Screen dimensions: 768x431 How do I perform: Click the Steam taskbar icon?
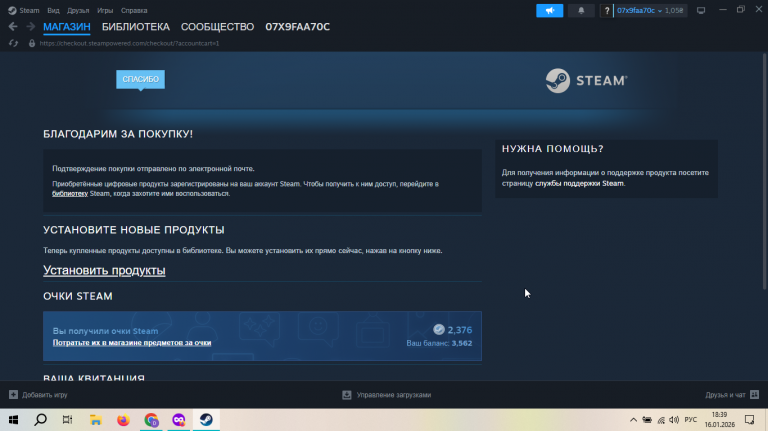(x=206, y=420)
